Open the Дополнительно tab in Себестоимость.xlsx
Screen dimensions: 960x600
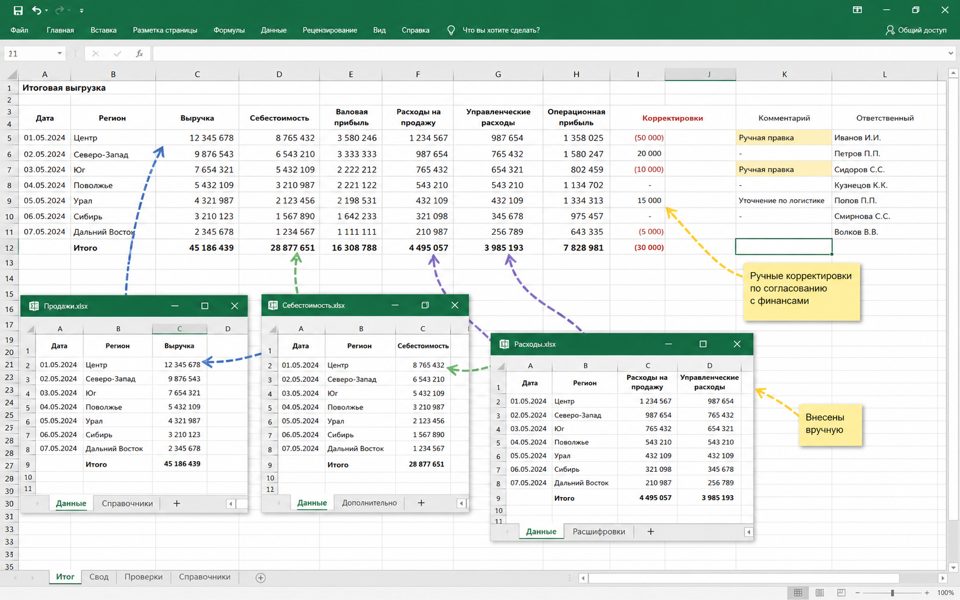(x=369, y=503)
